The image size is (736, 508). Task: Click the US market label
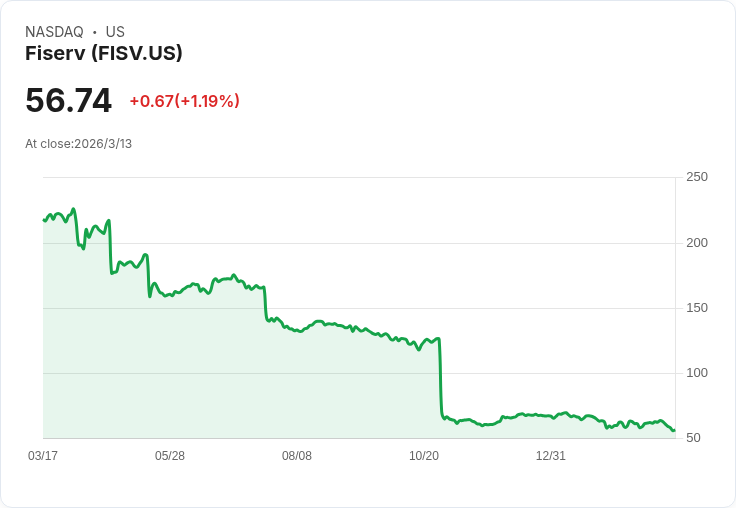(x=115, y=31)
